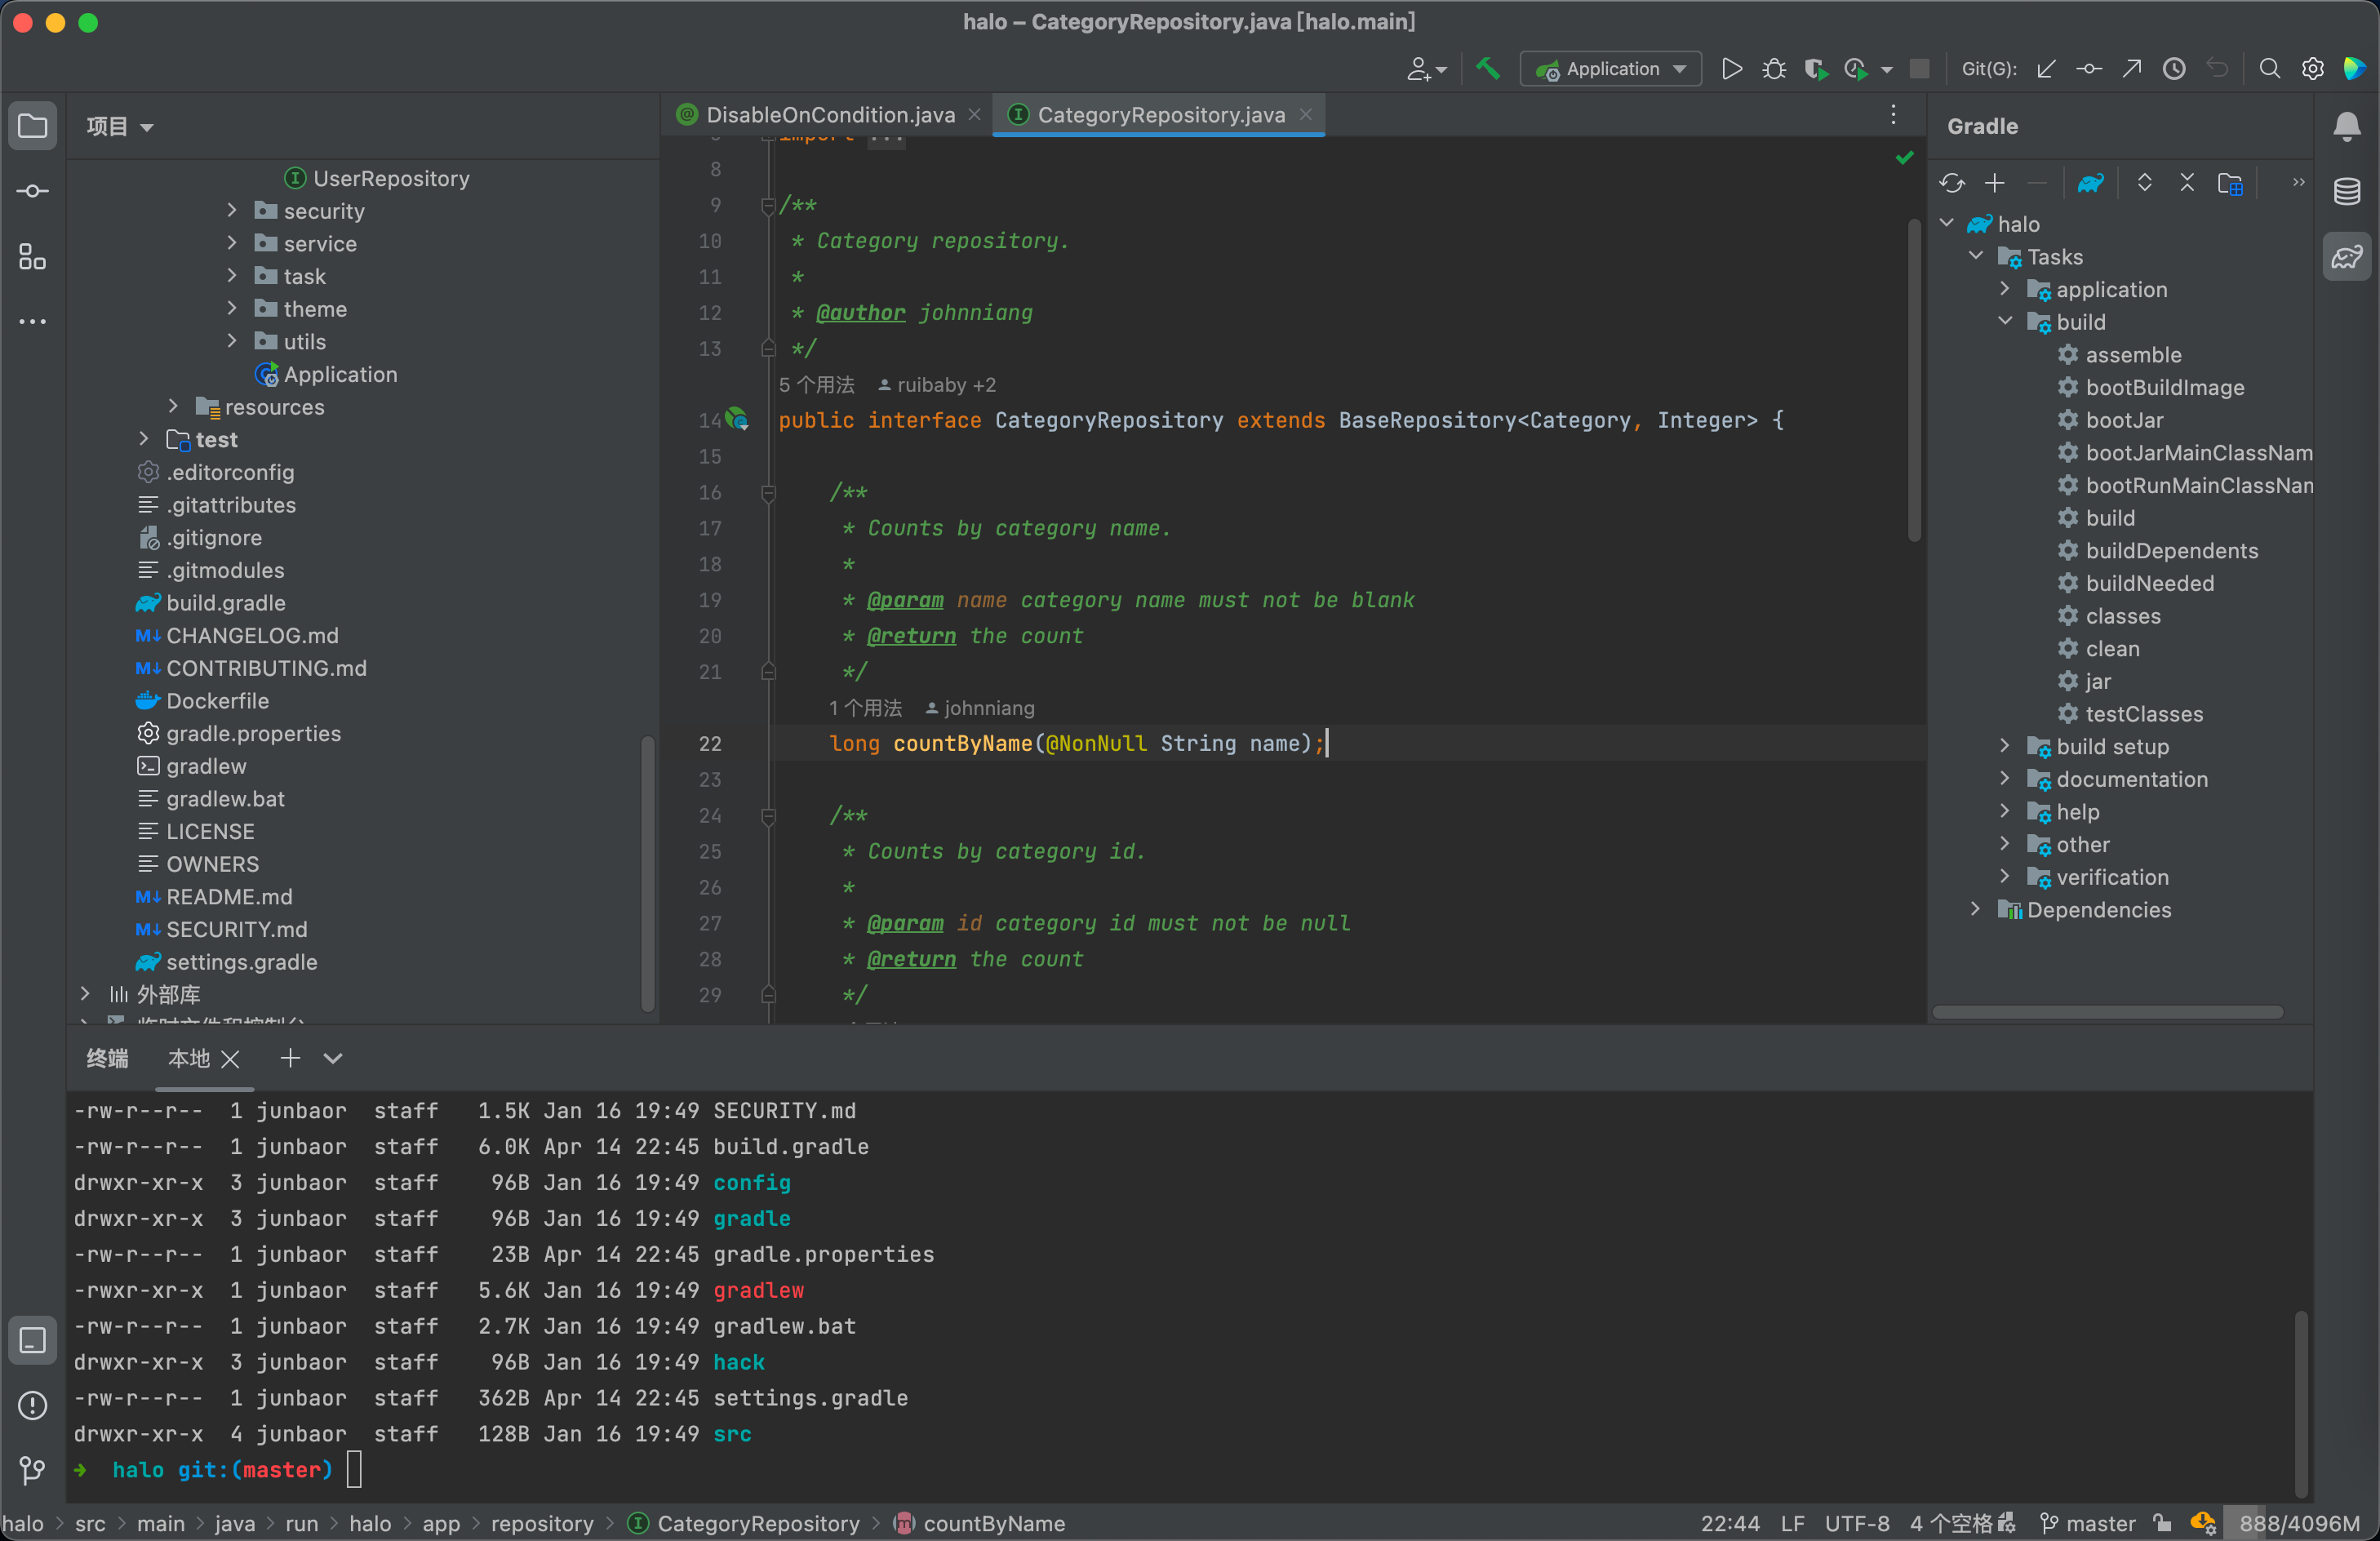
Task: Expand the security folder in project tree
Action: (232, 211)
